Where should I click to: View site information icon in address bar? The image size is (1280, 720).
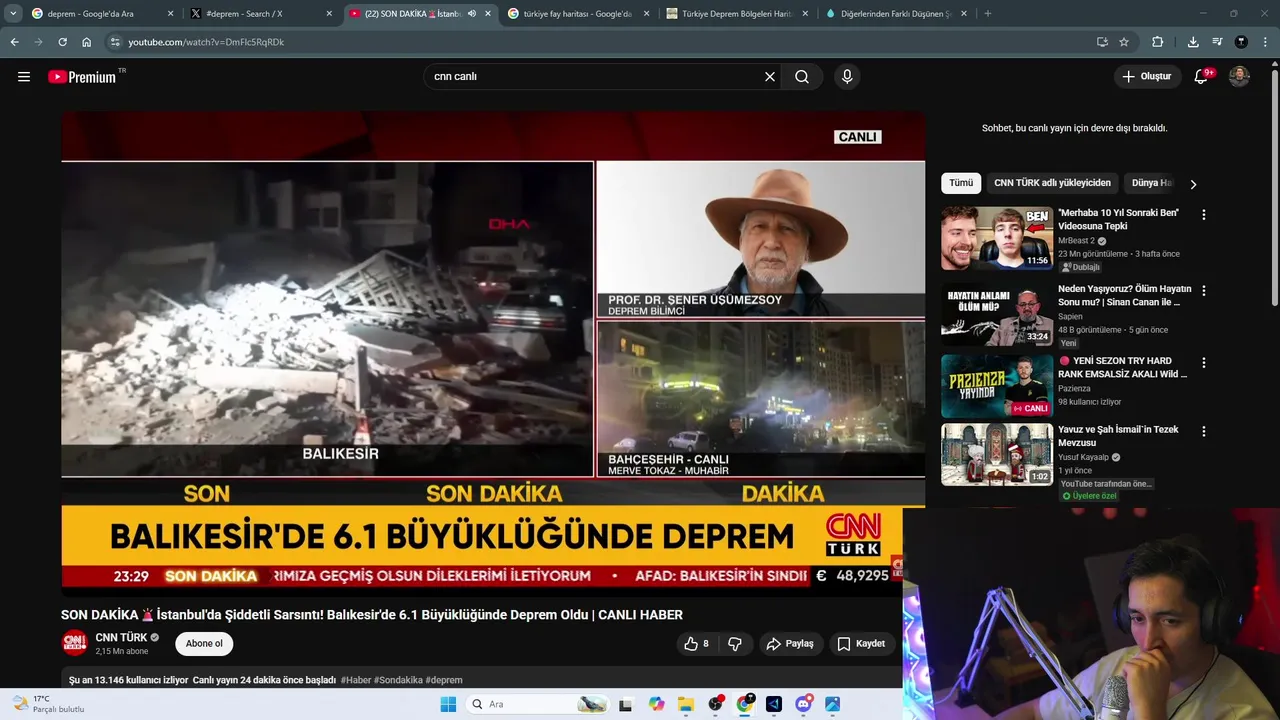pos(115,42)
